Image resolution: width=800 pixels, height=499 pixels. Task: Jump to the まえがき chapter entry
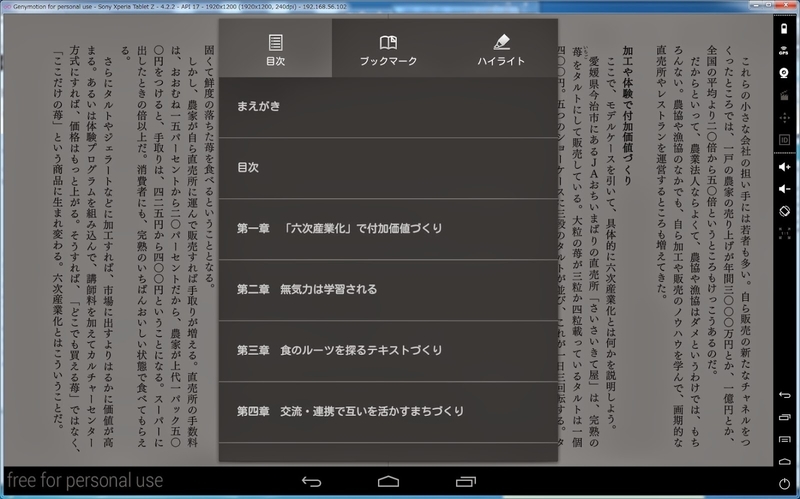pyautogui.click(x=388, y=107)
